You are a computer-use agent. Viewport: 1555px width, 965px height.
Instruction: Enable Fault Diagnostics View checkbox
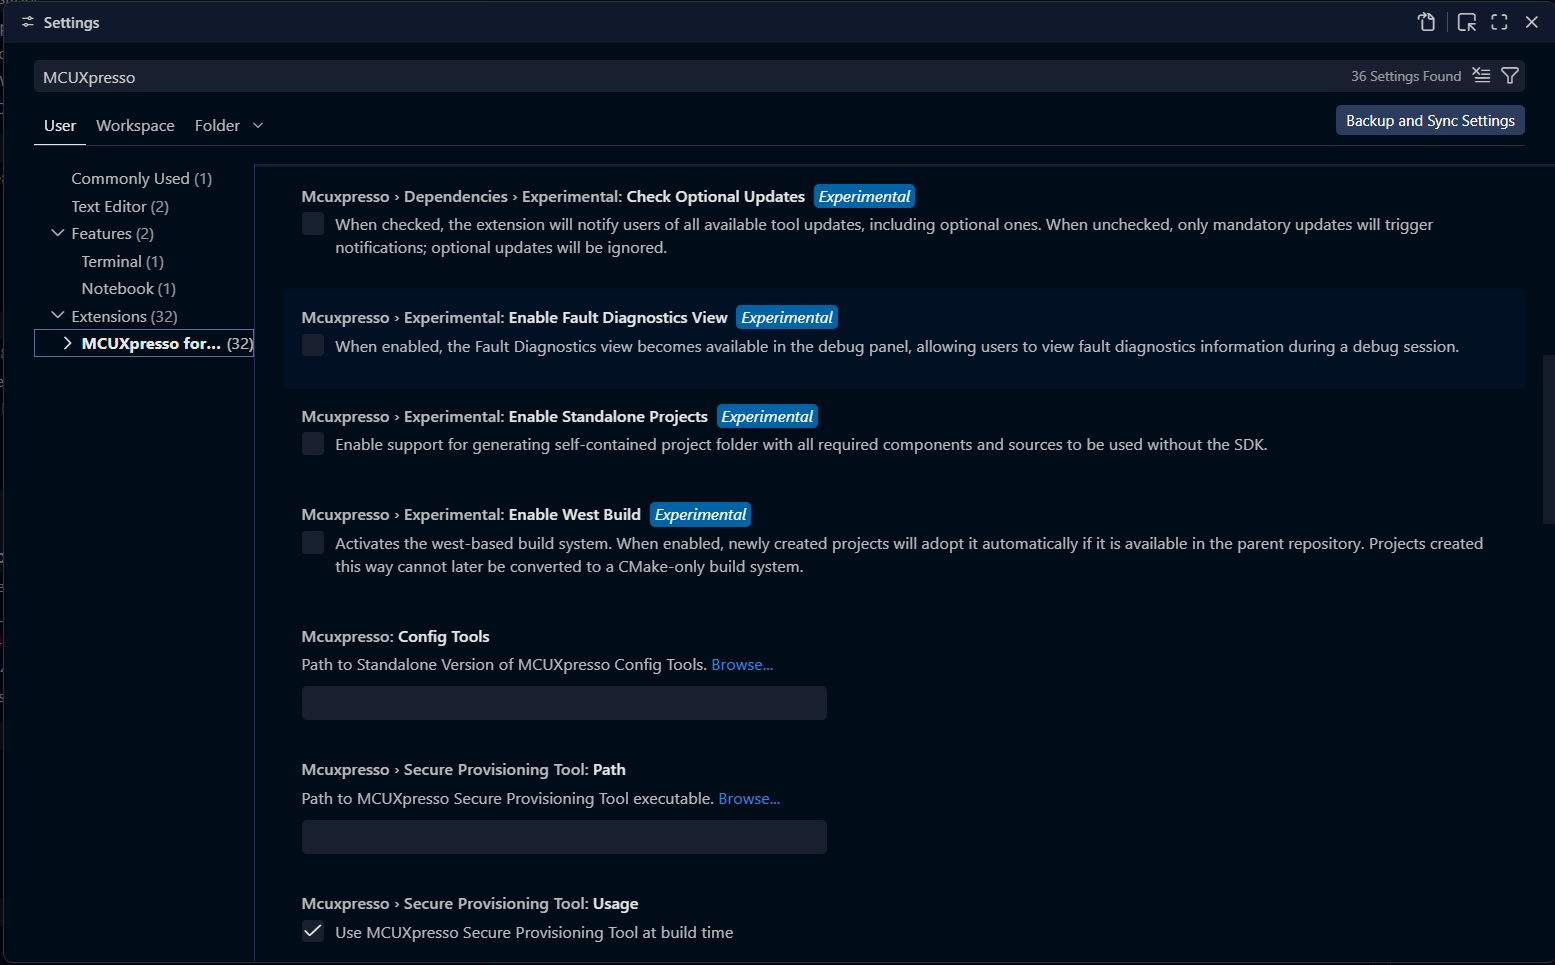pos(313,346)
